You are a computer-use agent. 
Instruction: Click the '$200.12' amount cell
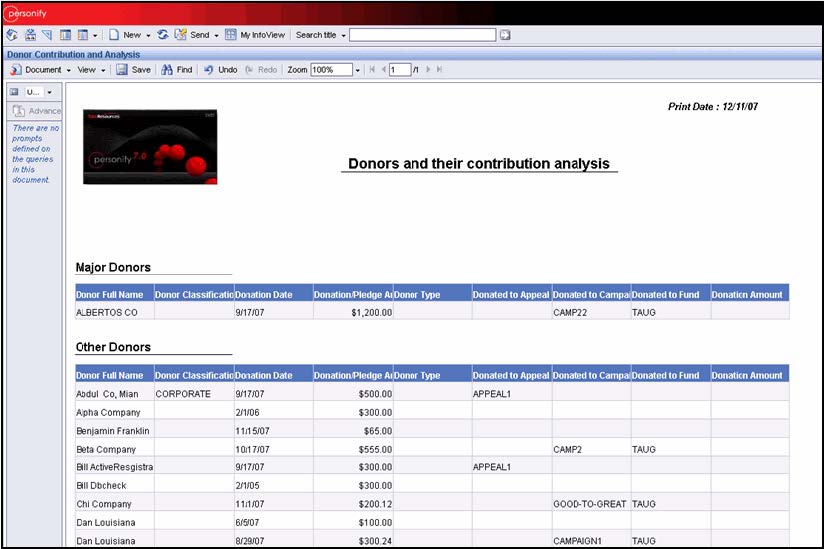(x=353, y=504)
